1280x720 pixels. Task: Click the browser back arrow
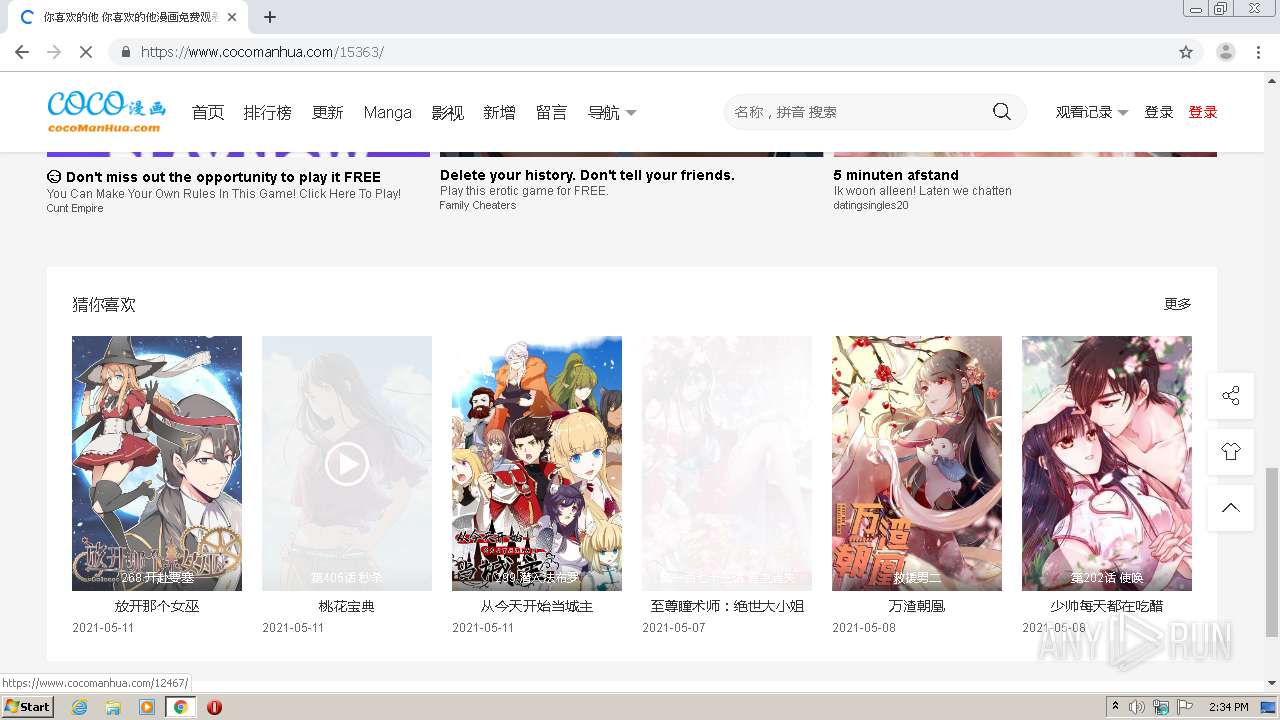tap(22, 52)
